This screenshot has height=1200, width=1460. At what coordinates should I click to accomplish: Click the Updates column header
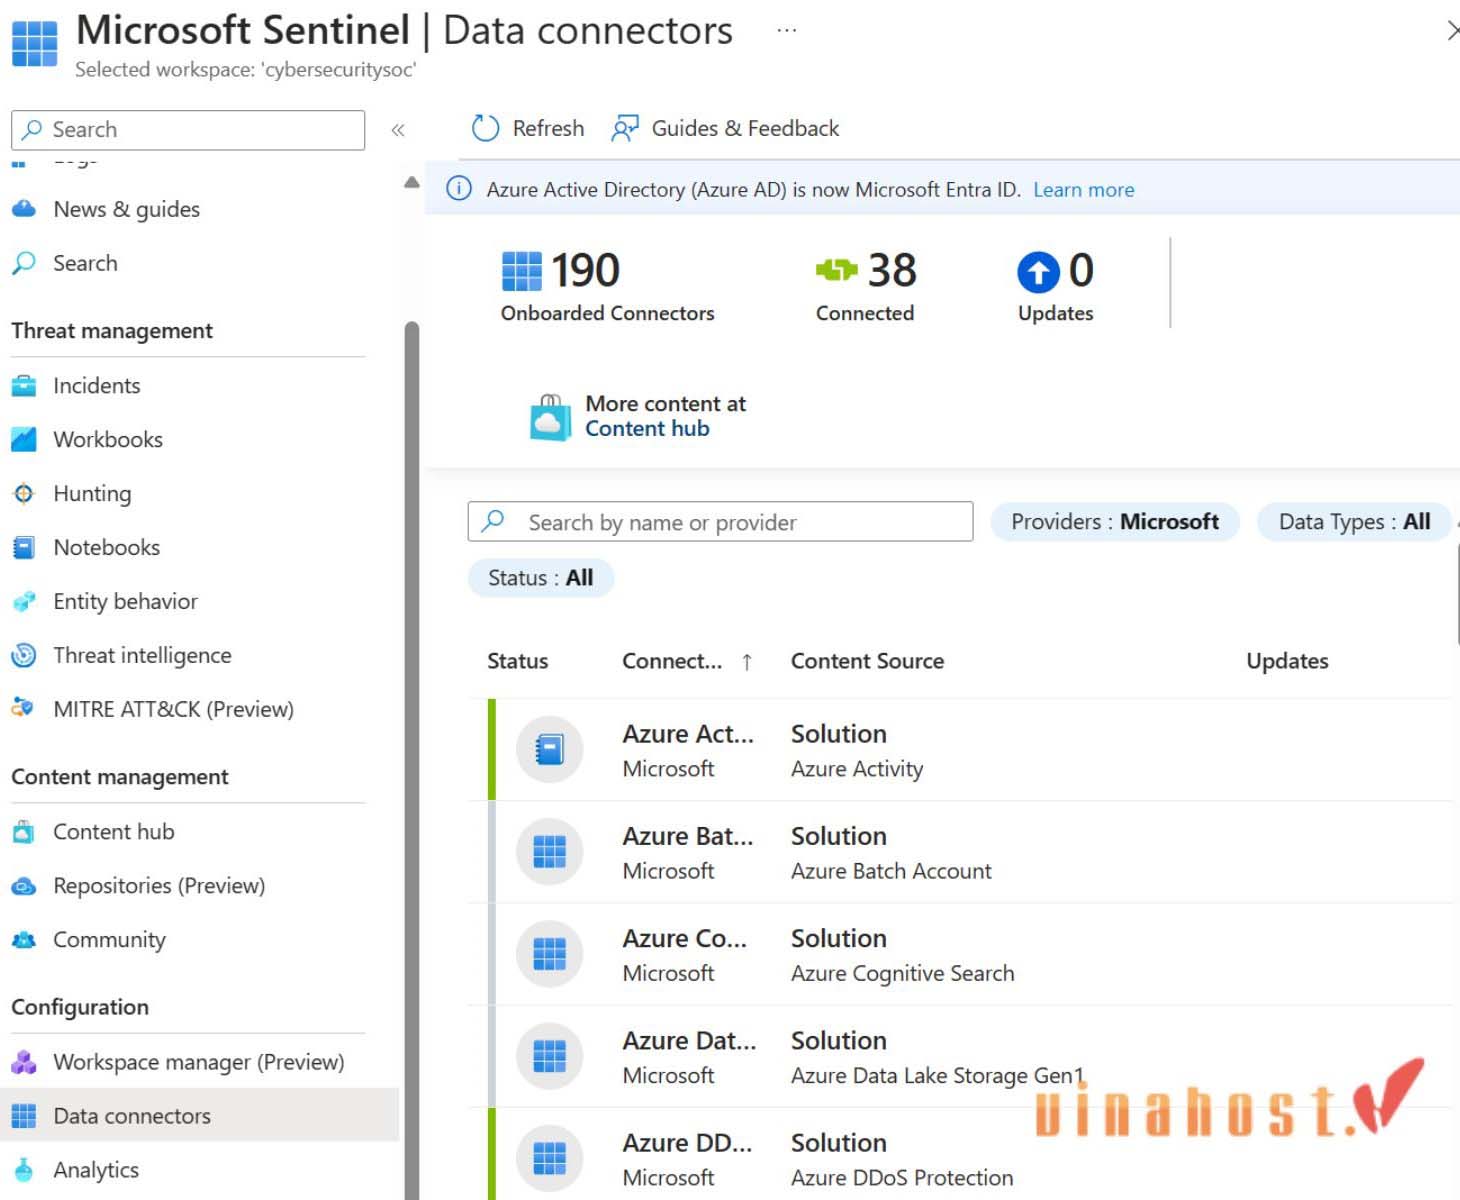tap(1287, 661)
